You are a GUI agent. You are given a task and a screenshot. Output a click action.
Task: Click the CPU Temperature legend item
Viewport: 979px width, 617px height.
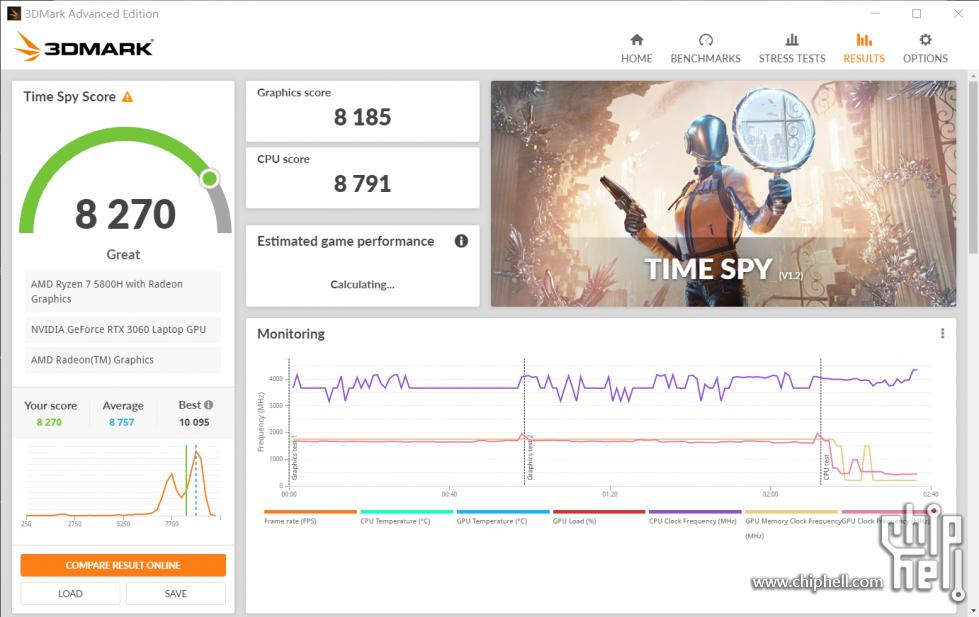tap(406, 518)
